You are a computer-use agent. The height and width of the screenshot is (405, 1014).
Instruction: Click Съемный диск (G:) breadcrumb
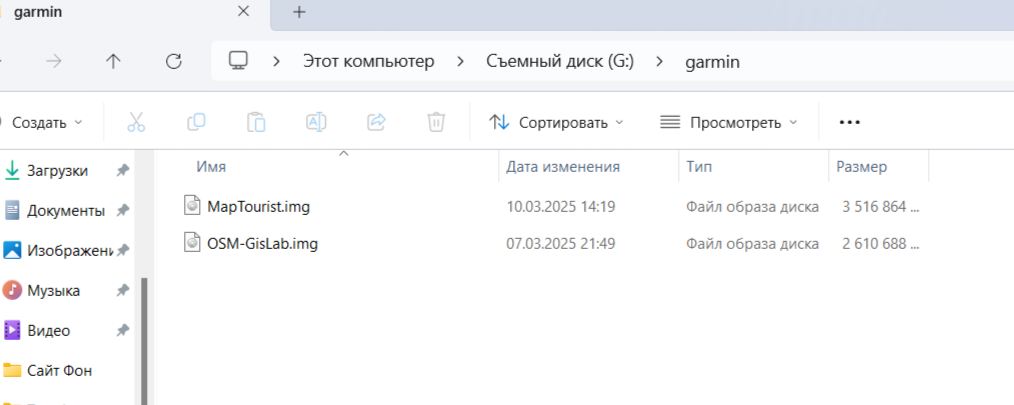tap(560, 62)
